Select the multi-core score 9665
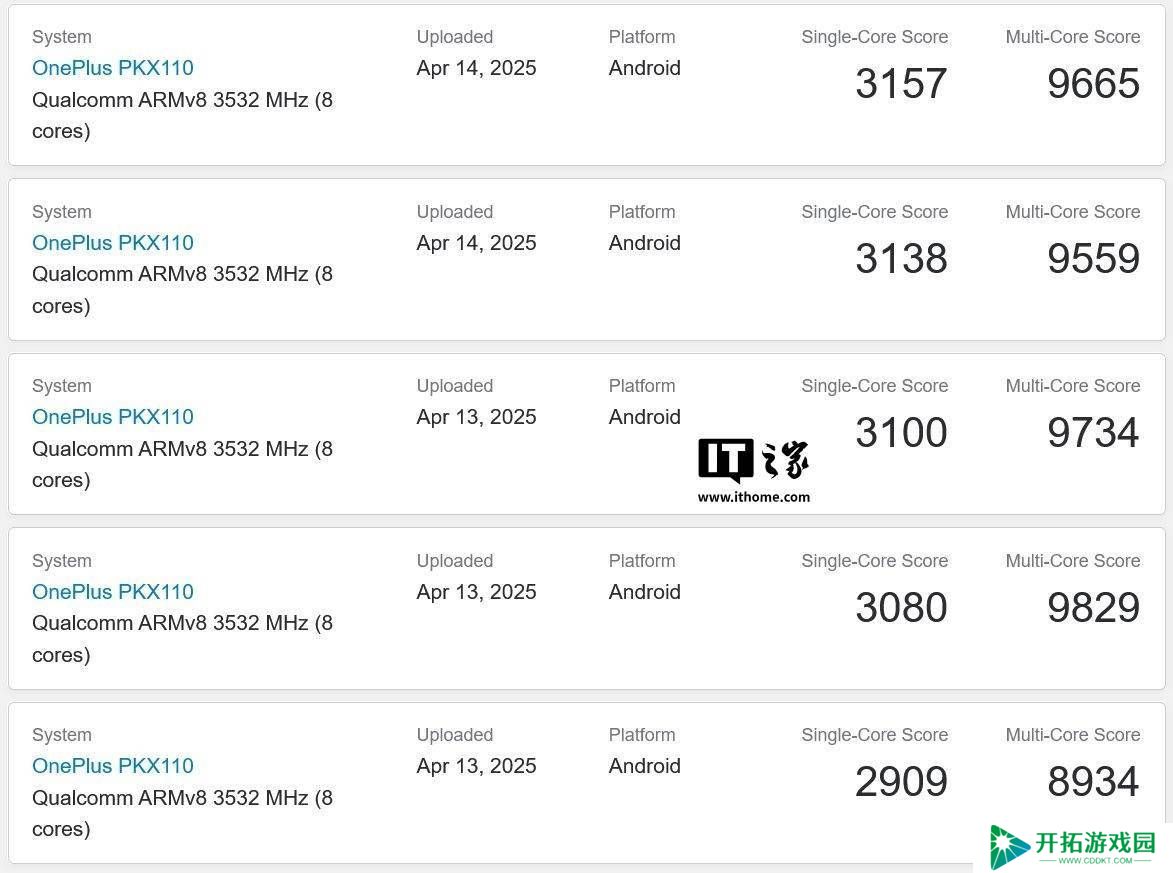This screenshot has width=1173, height=873. [x=1093, y=83]
